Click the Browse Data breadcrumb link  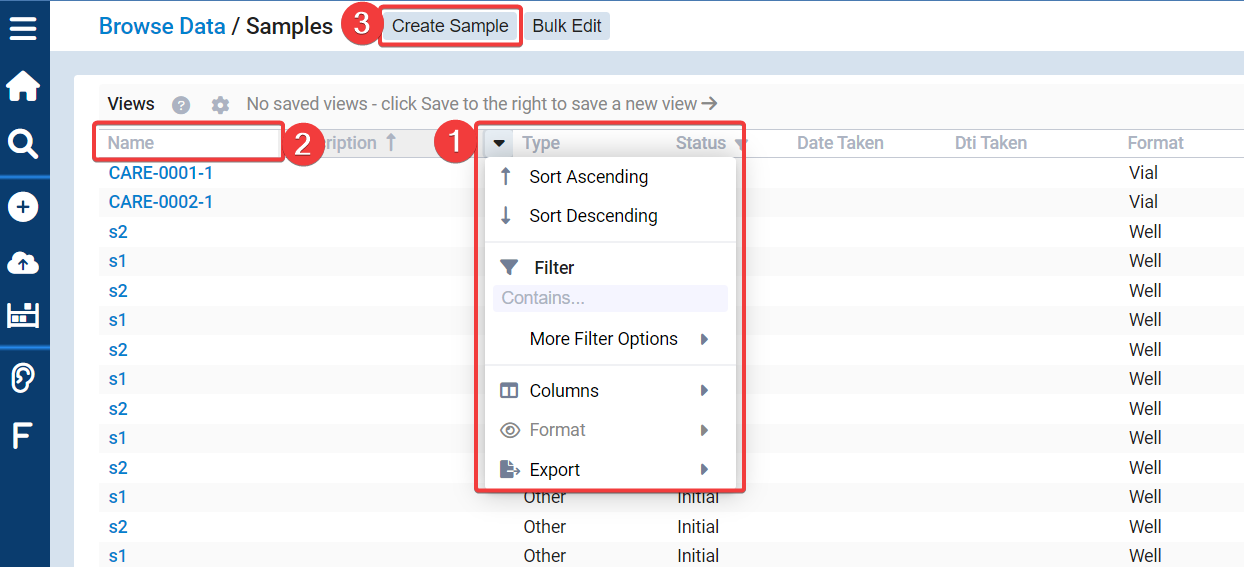click(x=162, y=26)
